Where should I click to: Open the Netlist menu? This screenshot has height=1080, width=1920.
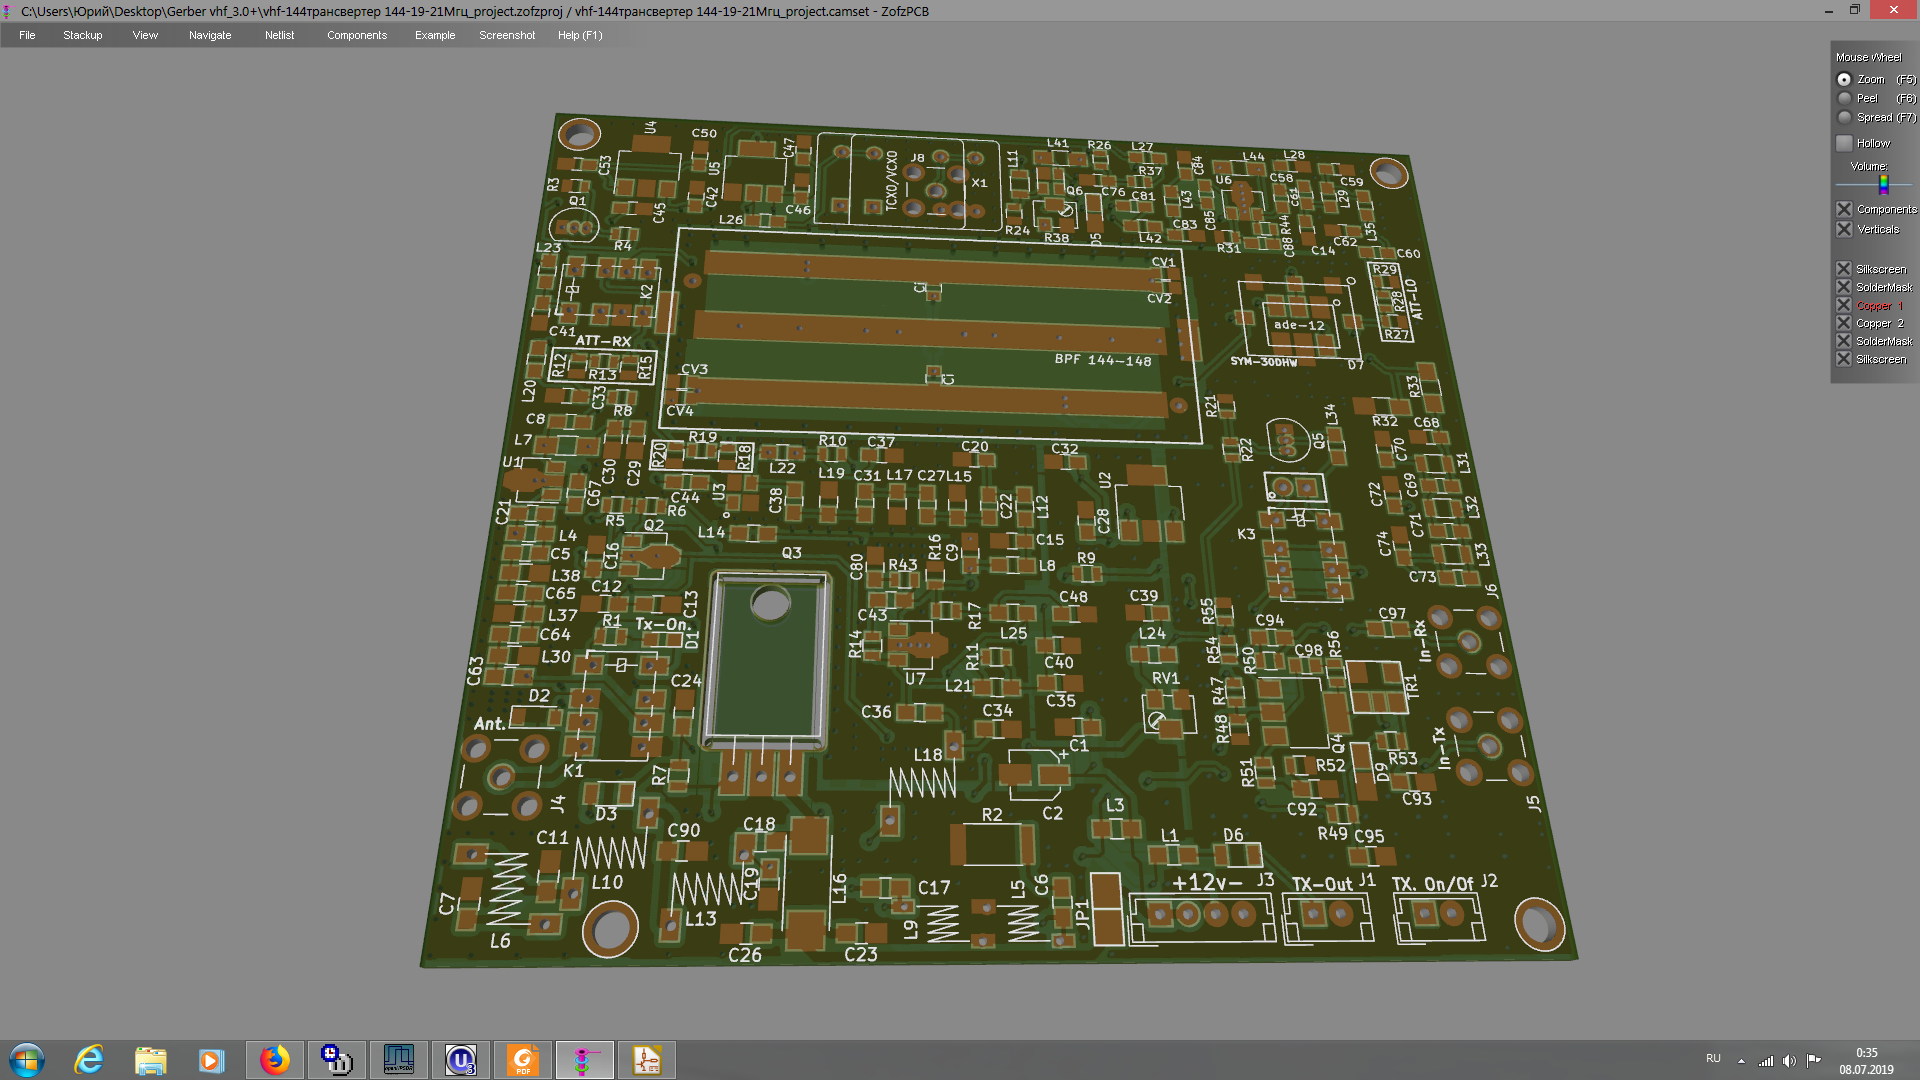[279, 35]
